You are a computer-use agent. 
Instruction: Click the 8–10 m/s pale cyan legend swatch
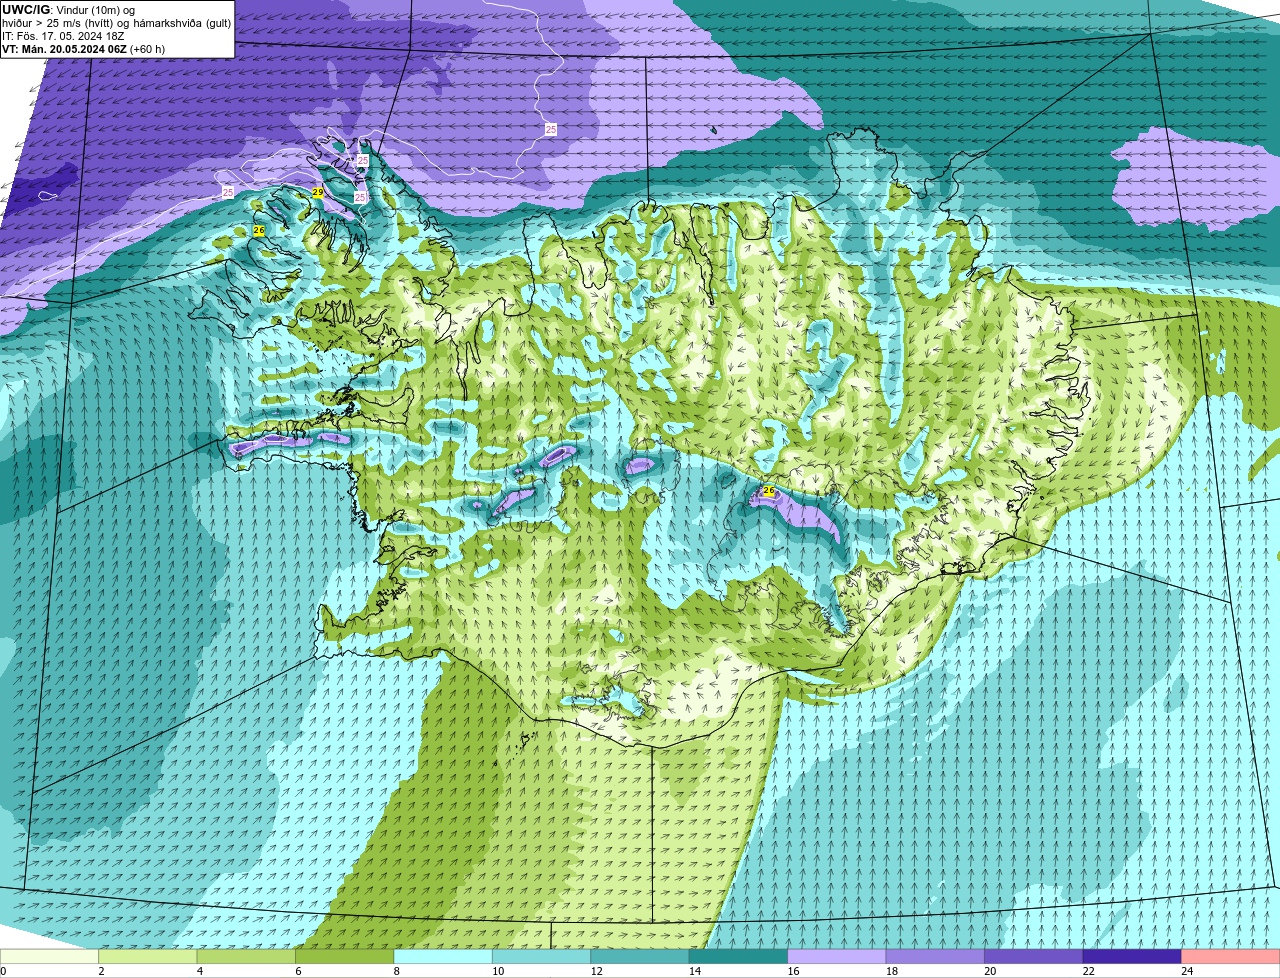tap(443, 956)
